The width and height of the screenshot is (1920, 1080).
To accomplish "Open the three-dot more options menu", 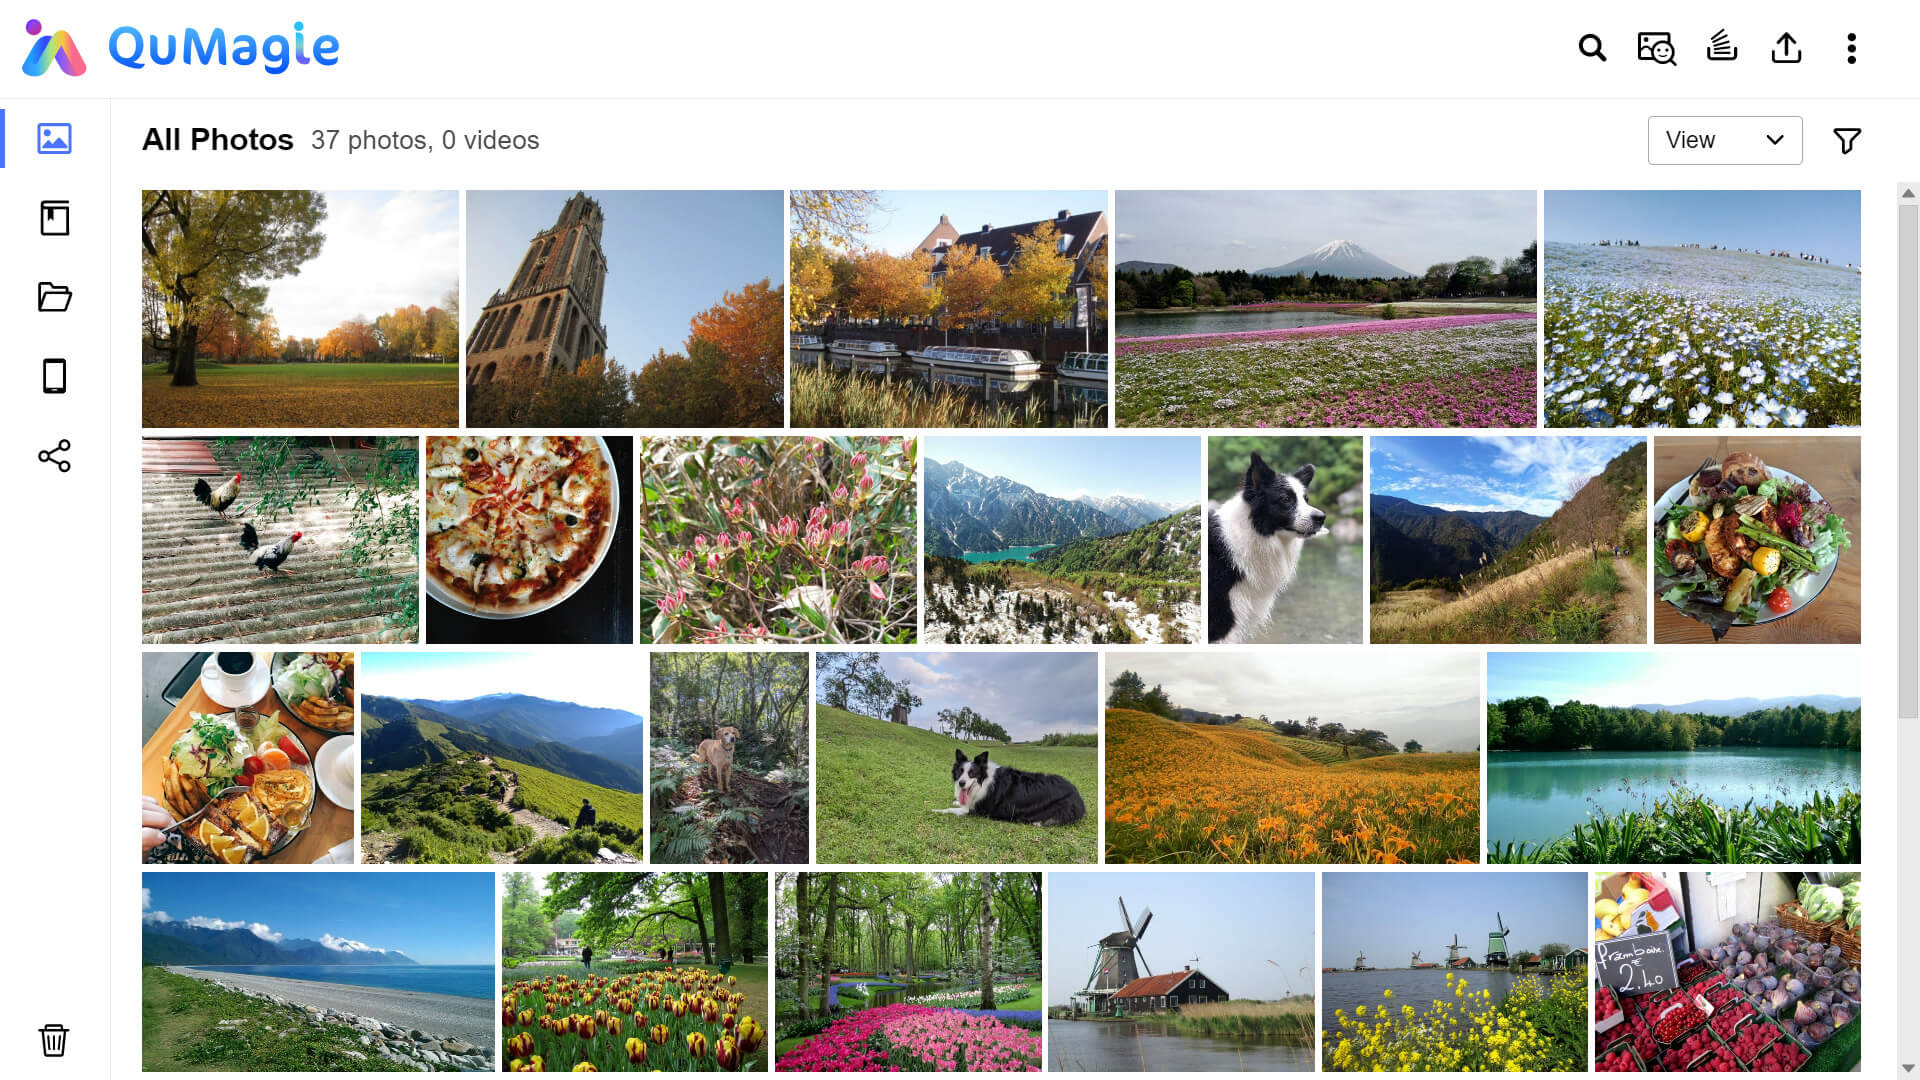I will click(x=1851, y=48).
